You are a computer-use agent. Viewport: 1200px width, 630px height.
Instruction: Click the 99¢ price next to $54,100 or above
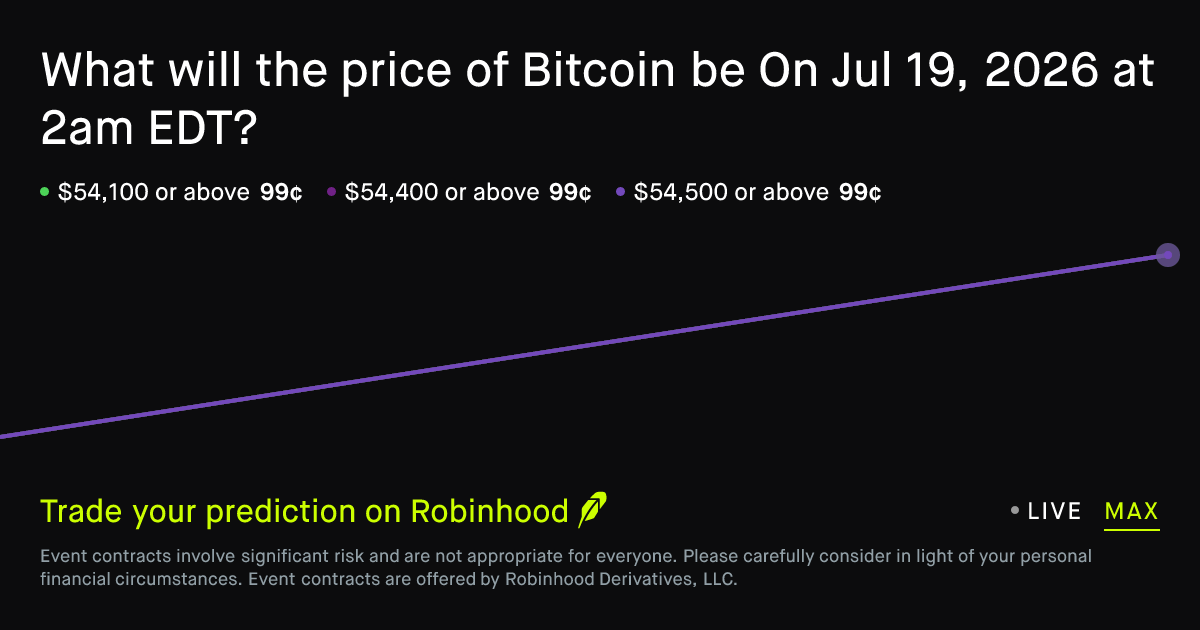point(281,192)
